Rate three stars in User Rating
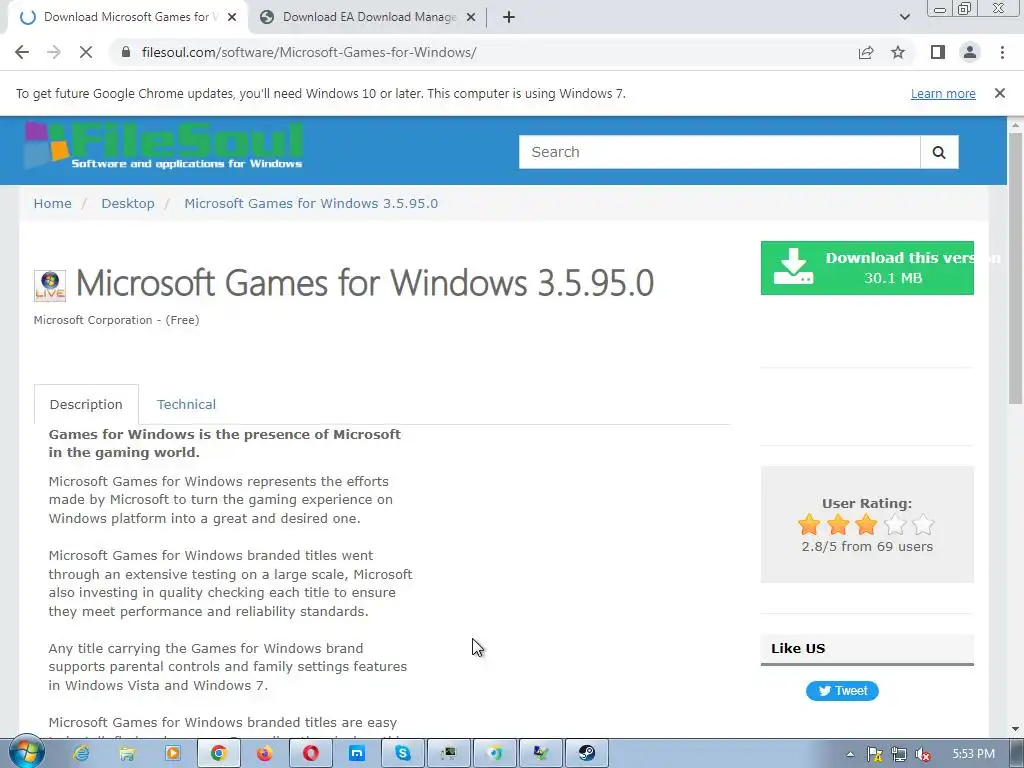The image size is (1024, 768). [x=867, y=524]
